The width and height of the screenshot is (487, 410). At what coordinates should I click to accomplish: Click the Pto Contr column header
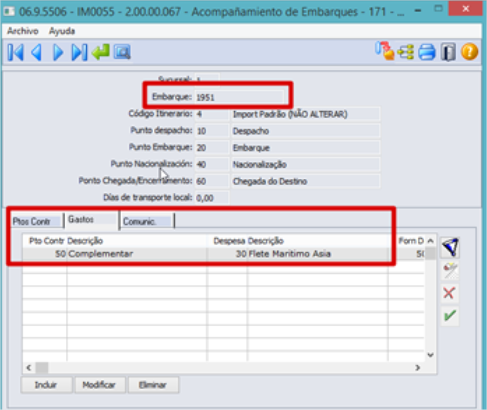pos(45,241)
